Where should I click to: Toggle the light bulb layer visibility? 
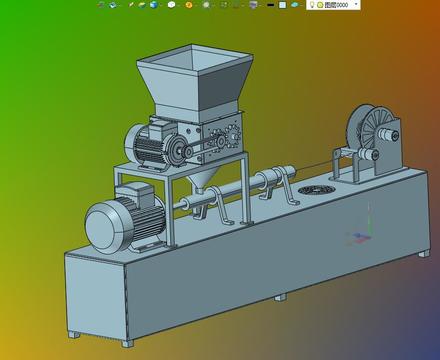tap(312, 5)
